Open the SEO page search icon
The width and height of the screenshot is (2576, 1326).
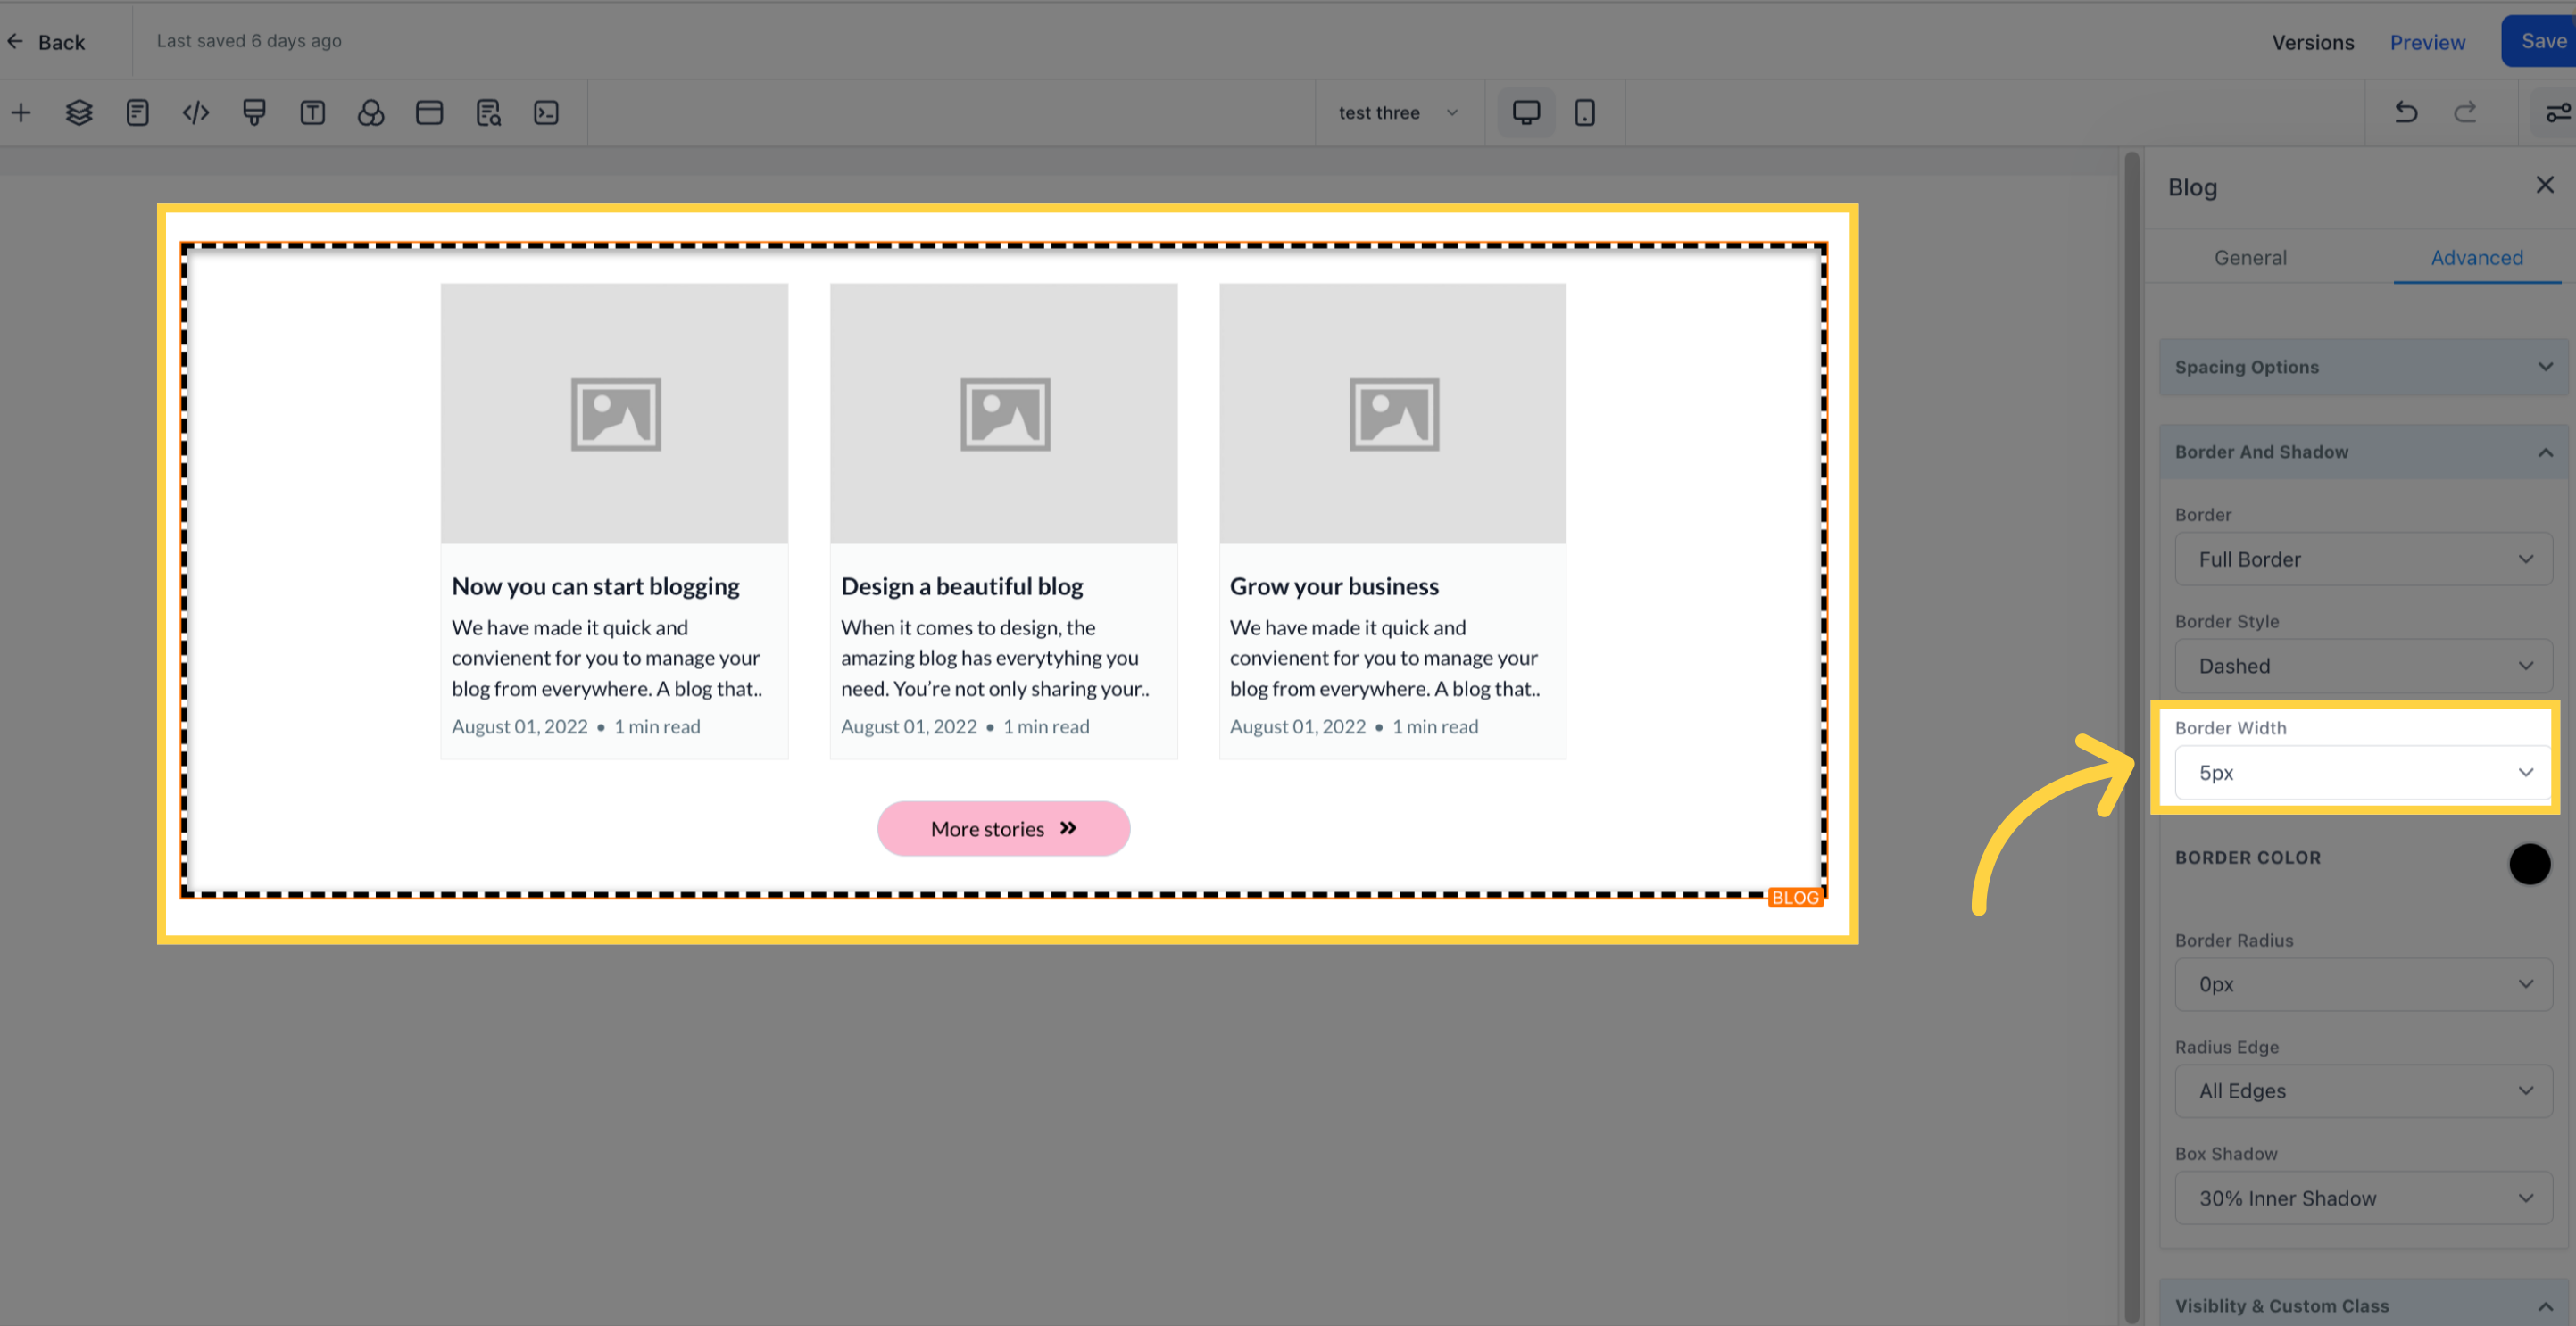pos(488,113)
